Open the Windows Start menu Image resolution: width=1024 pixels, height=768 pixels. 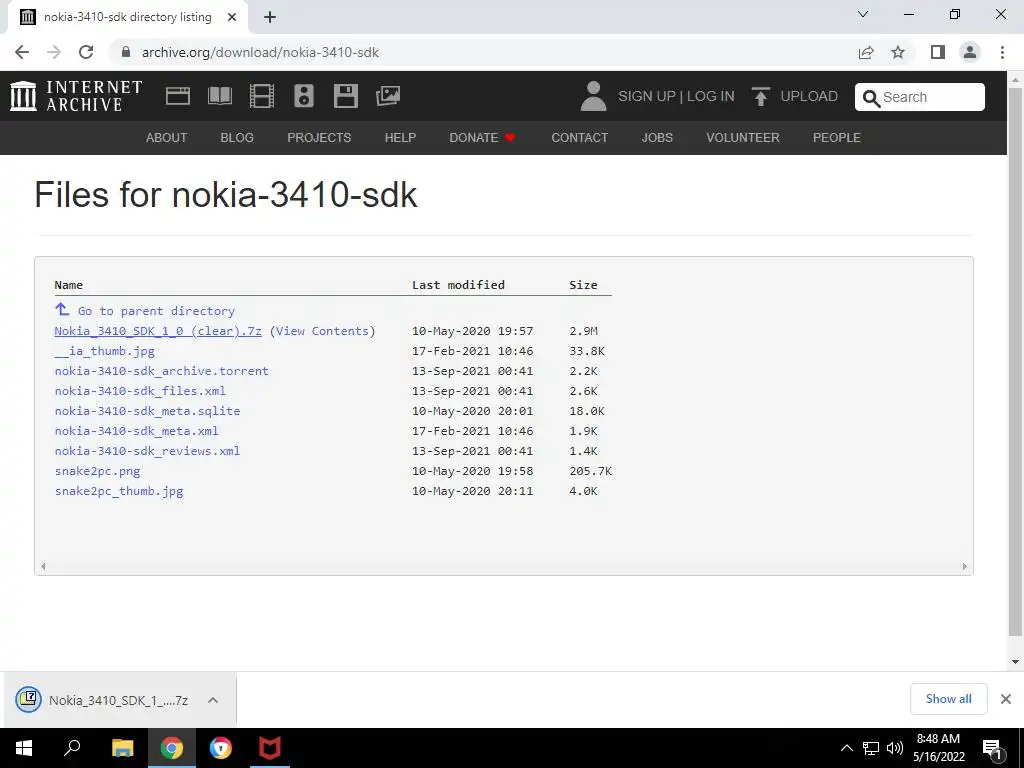coord(24,748)
